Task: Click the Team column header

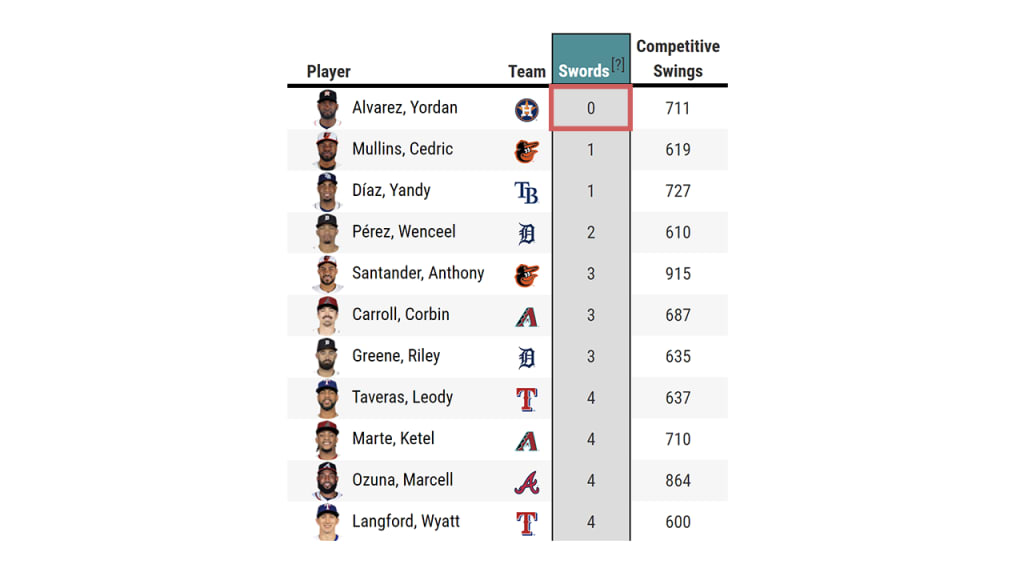Action: (x=526, y=72)
